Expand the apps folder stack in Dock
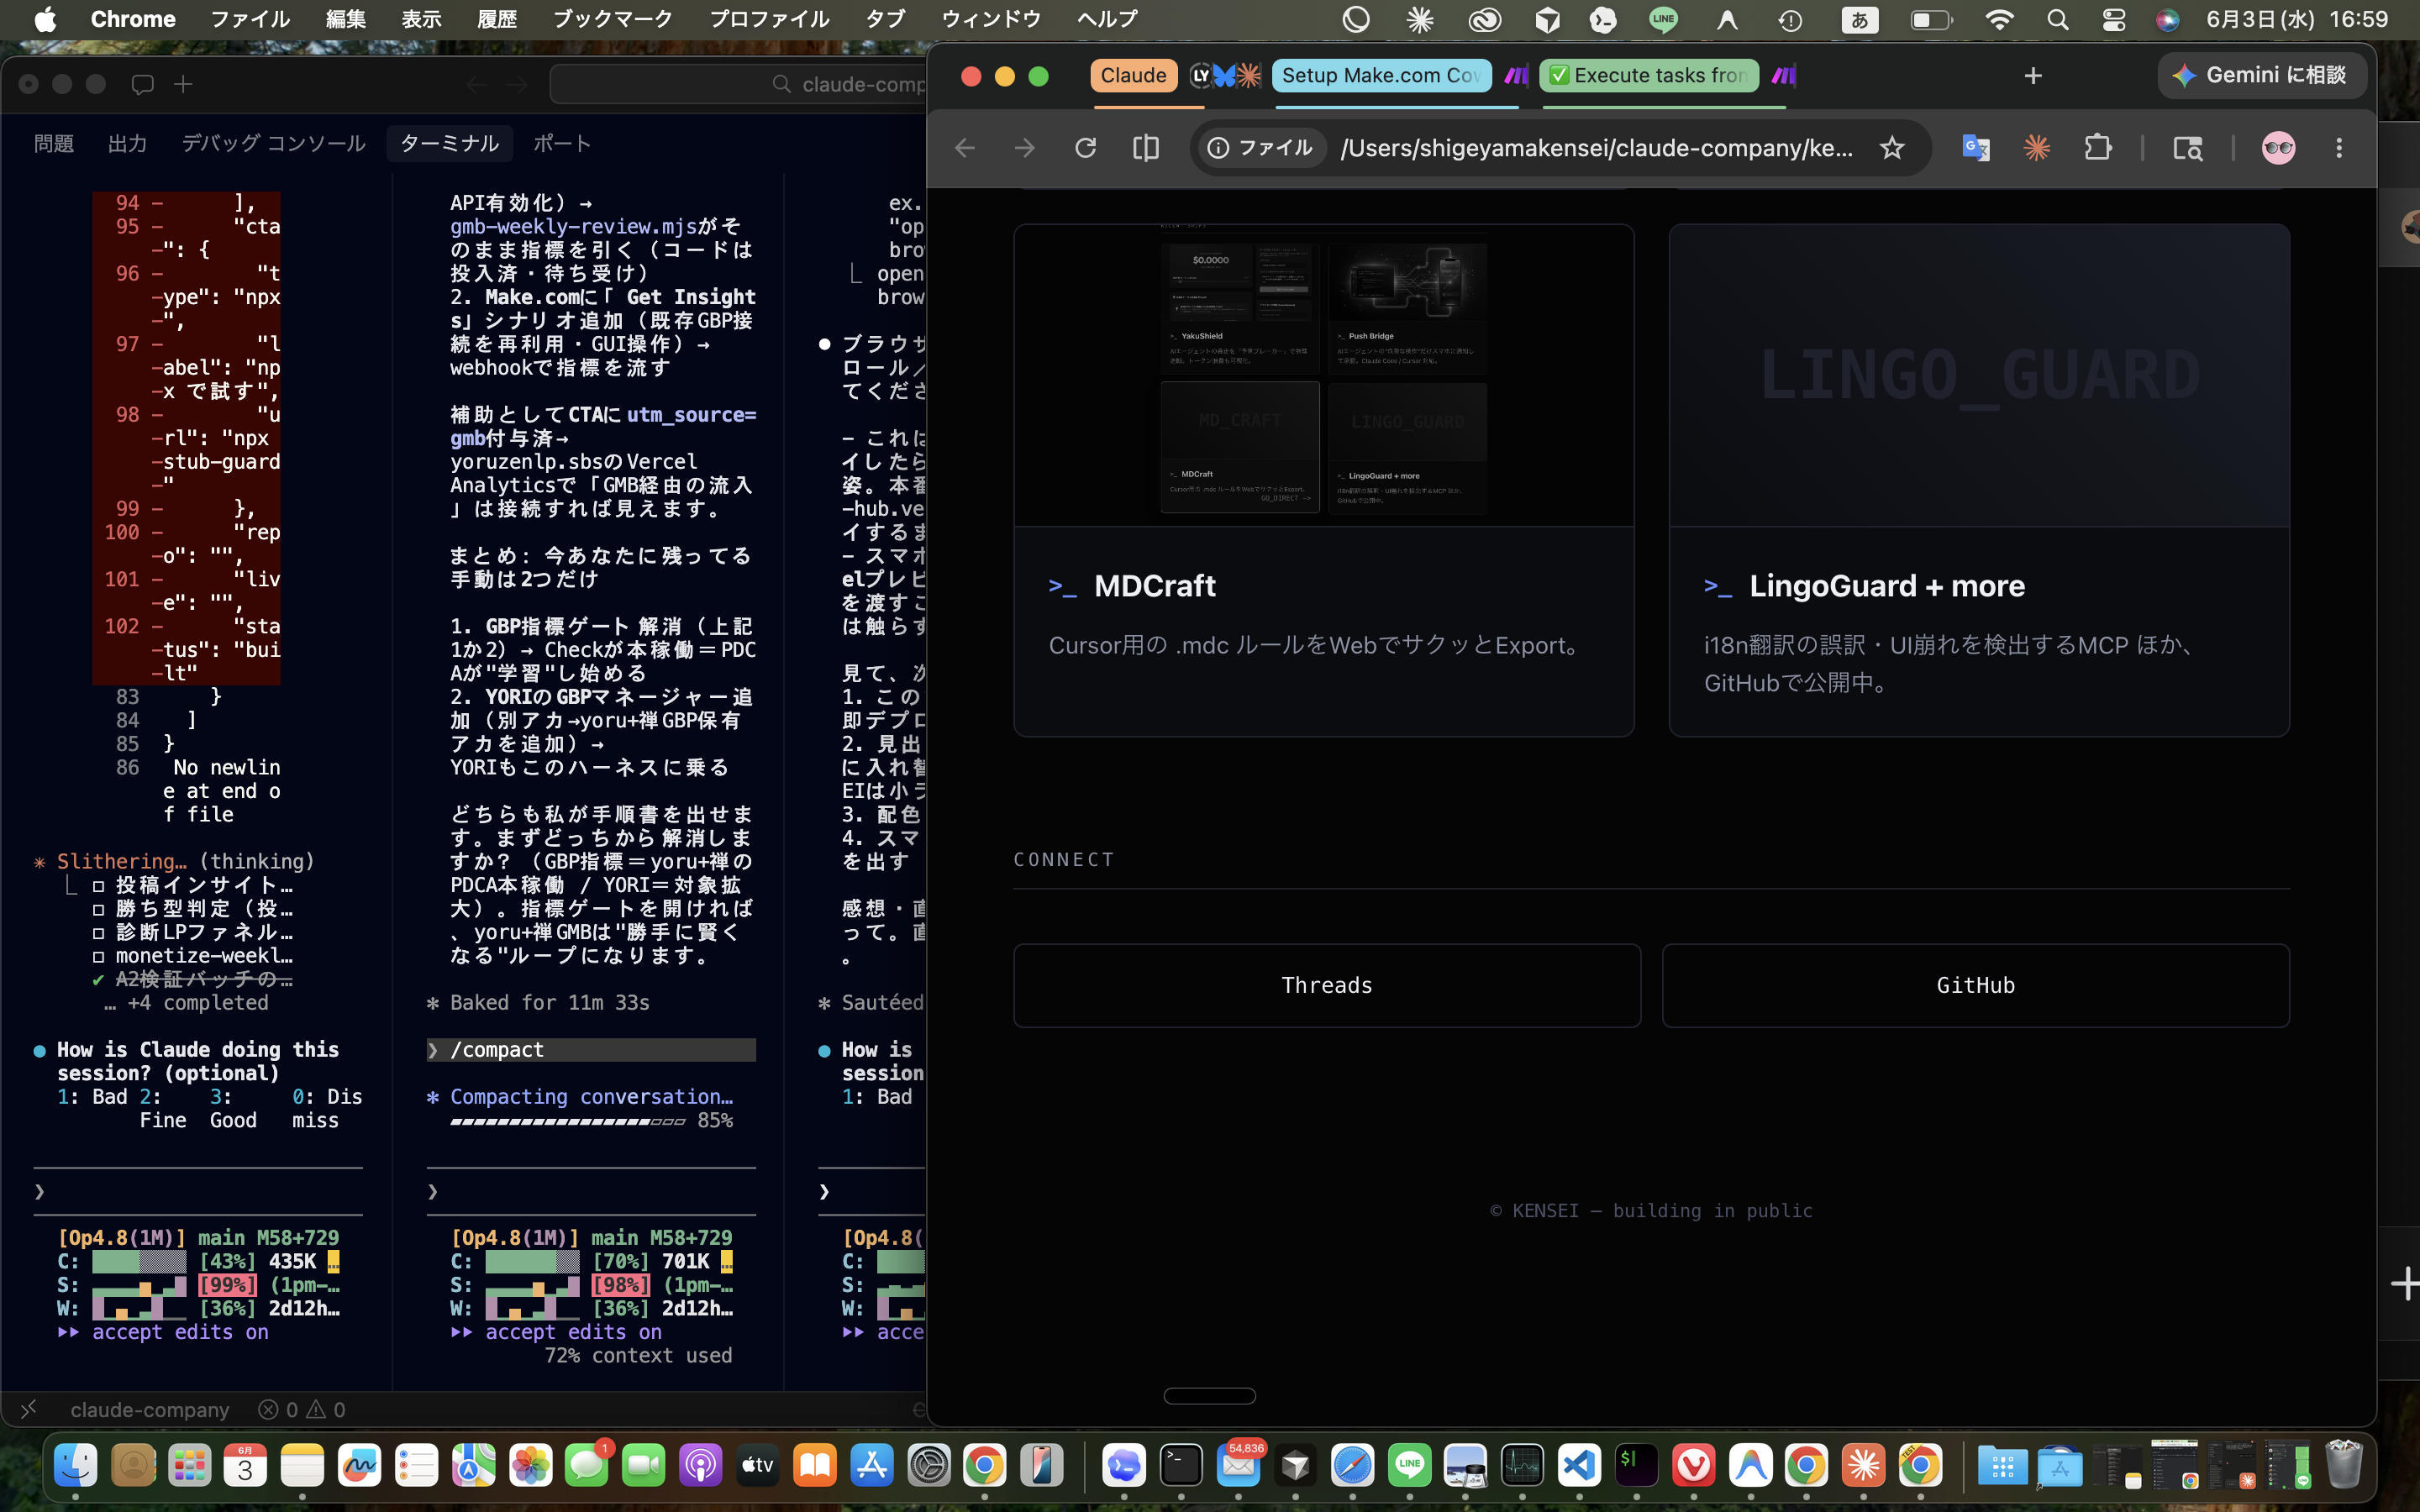 2002,1466
